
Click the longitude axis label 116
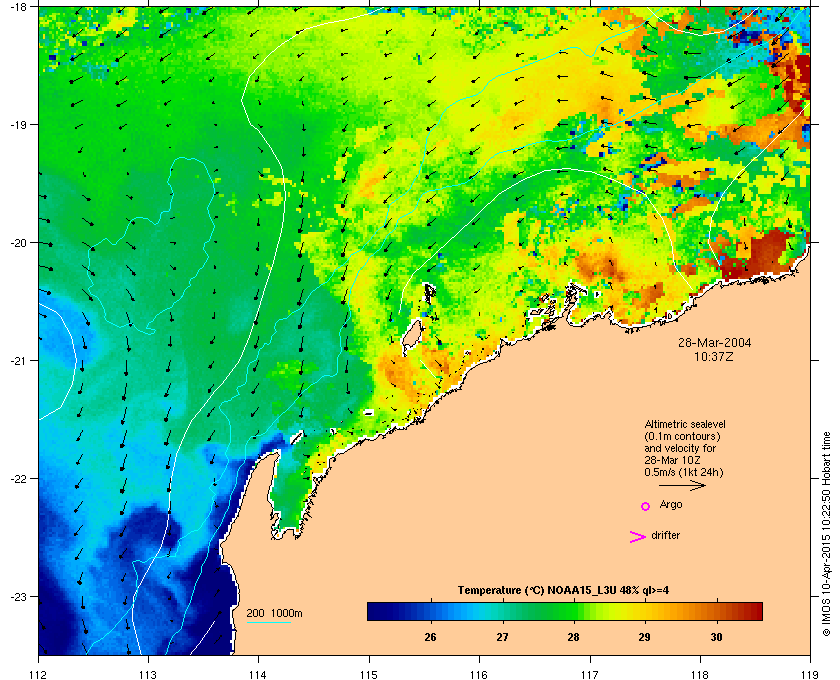(479, 674)
